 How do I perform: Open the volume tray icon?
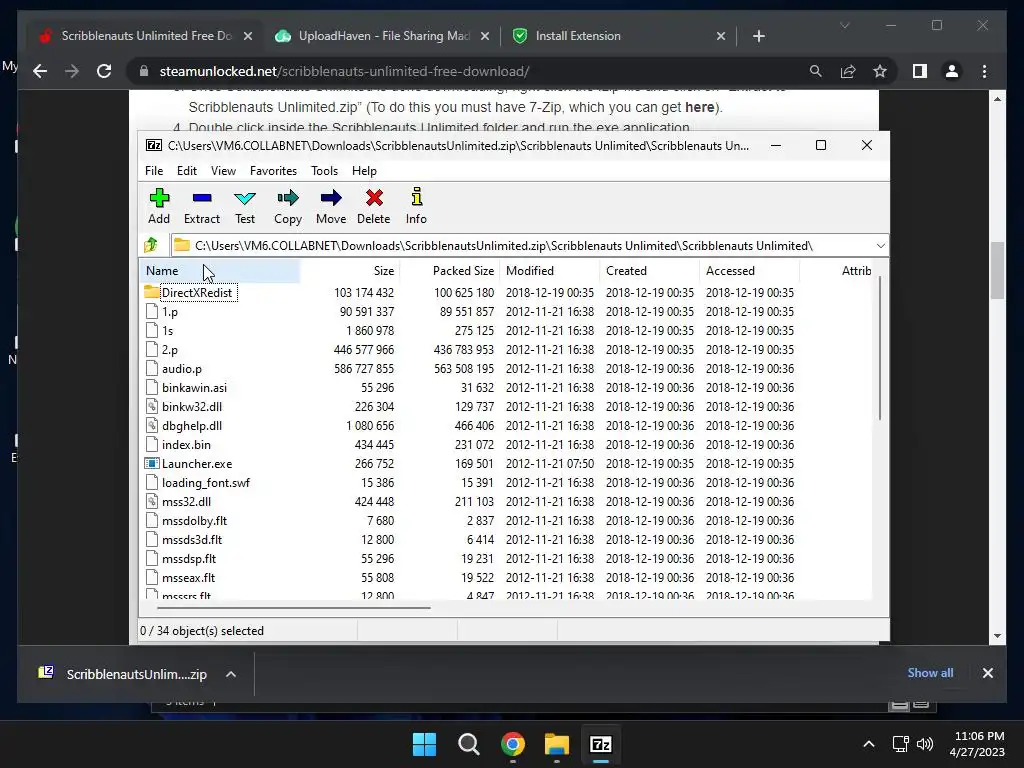coord(925,744)
